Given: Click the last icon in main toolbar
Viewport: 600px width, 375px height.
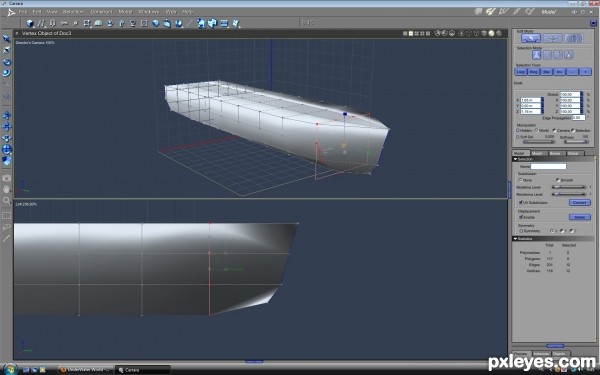Looking at the screenshot, I should (236, 23).
